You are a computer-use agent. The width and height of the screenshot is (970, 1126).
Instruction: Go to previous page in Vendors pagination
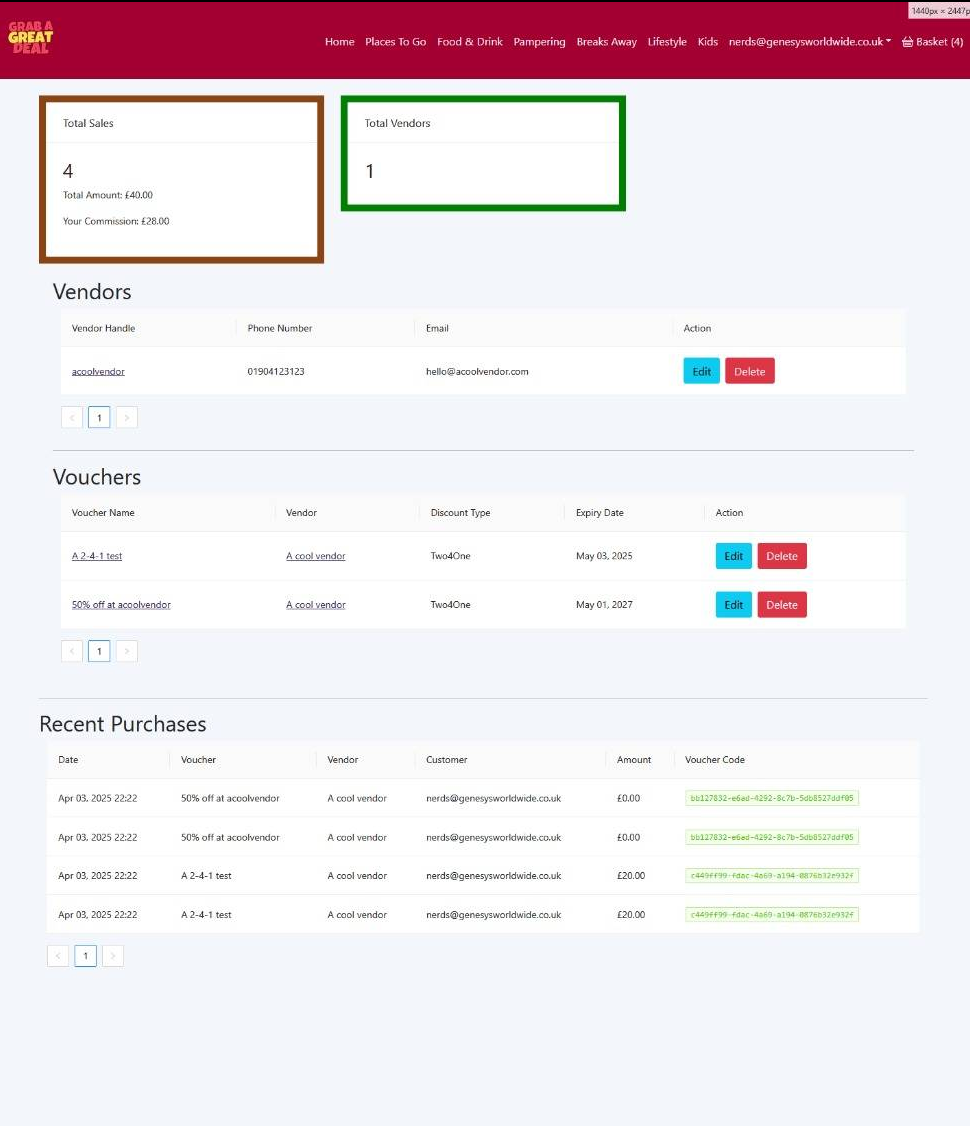72,417
